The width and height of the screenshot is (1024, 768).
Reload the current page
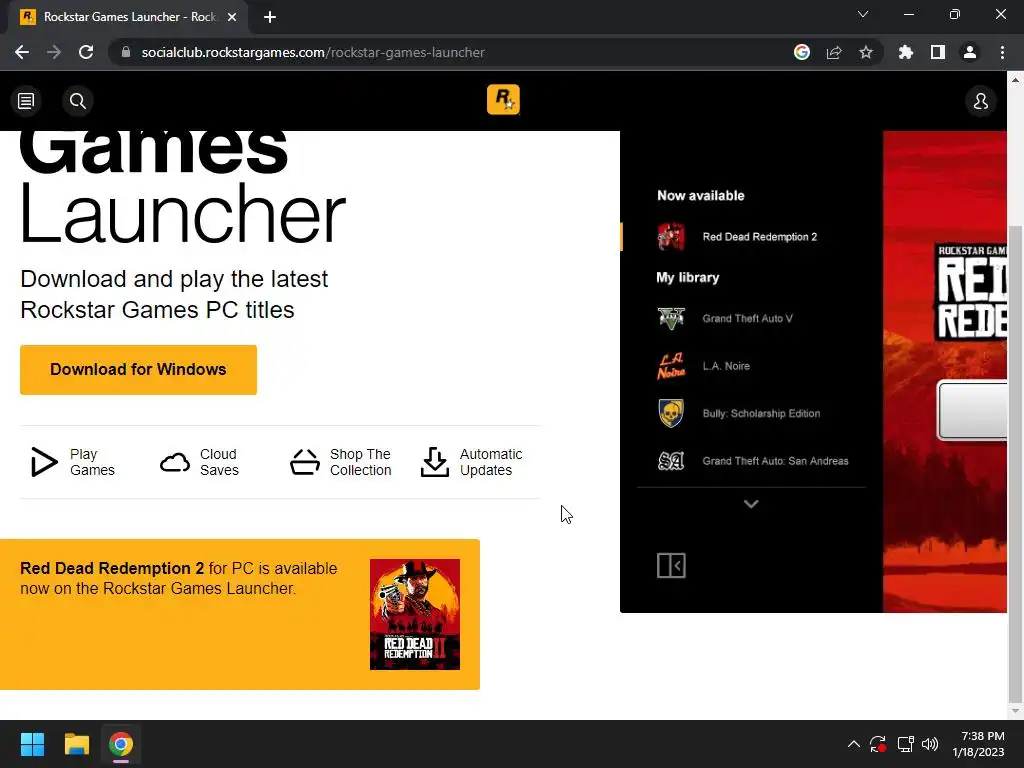click(x=86, y=52)
